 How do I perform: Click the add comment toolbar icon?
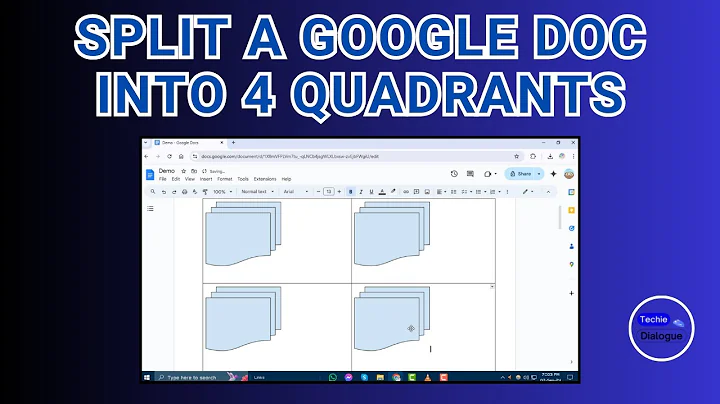(x=416, y=191)
